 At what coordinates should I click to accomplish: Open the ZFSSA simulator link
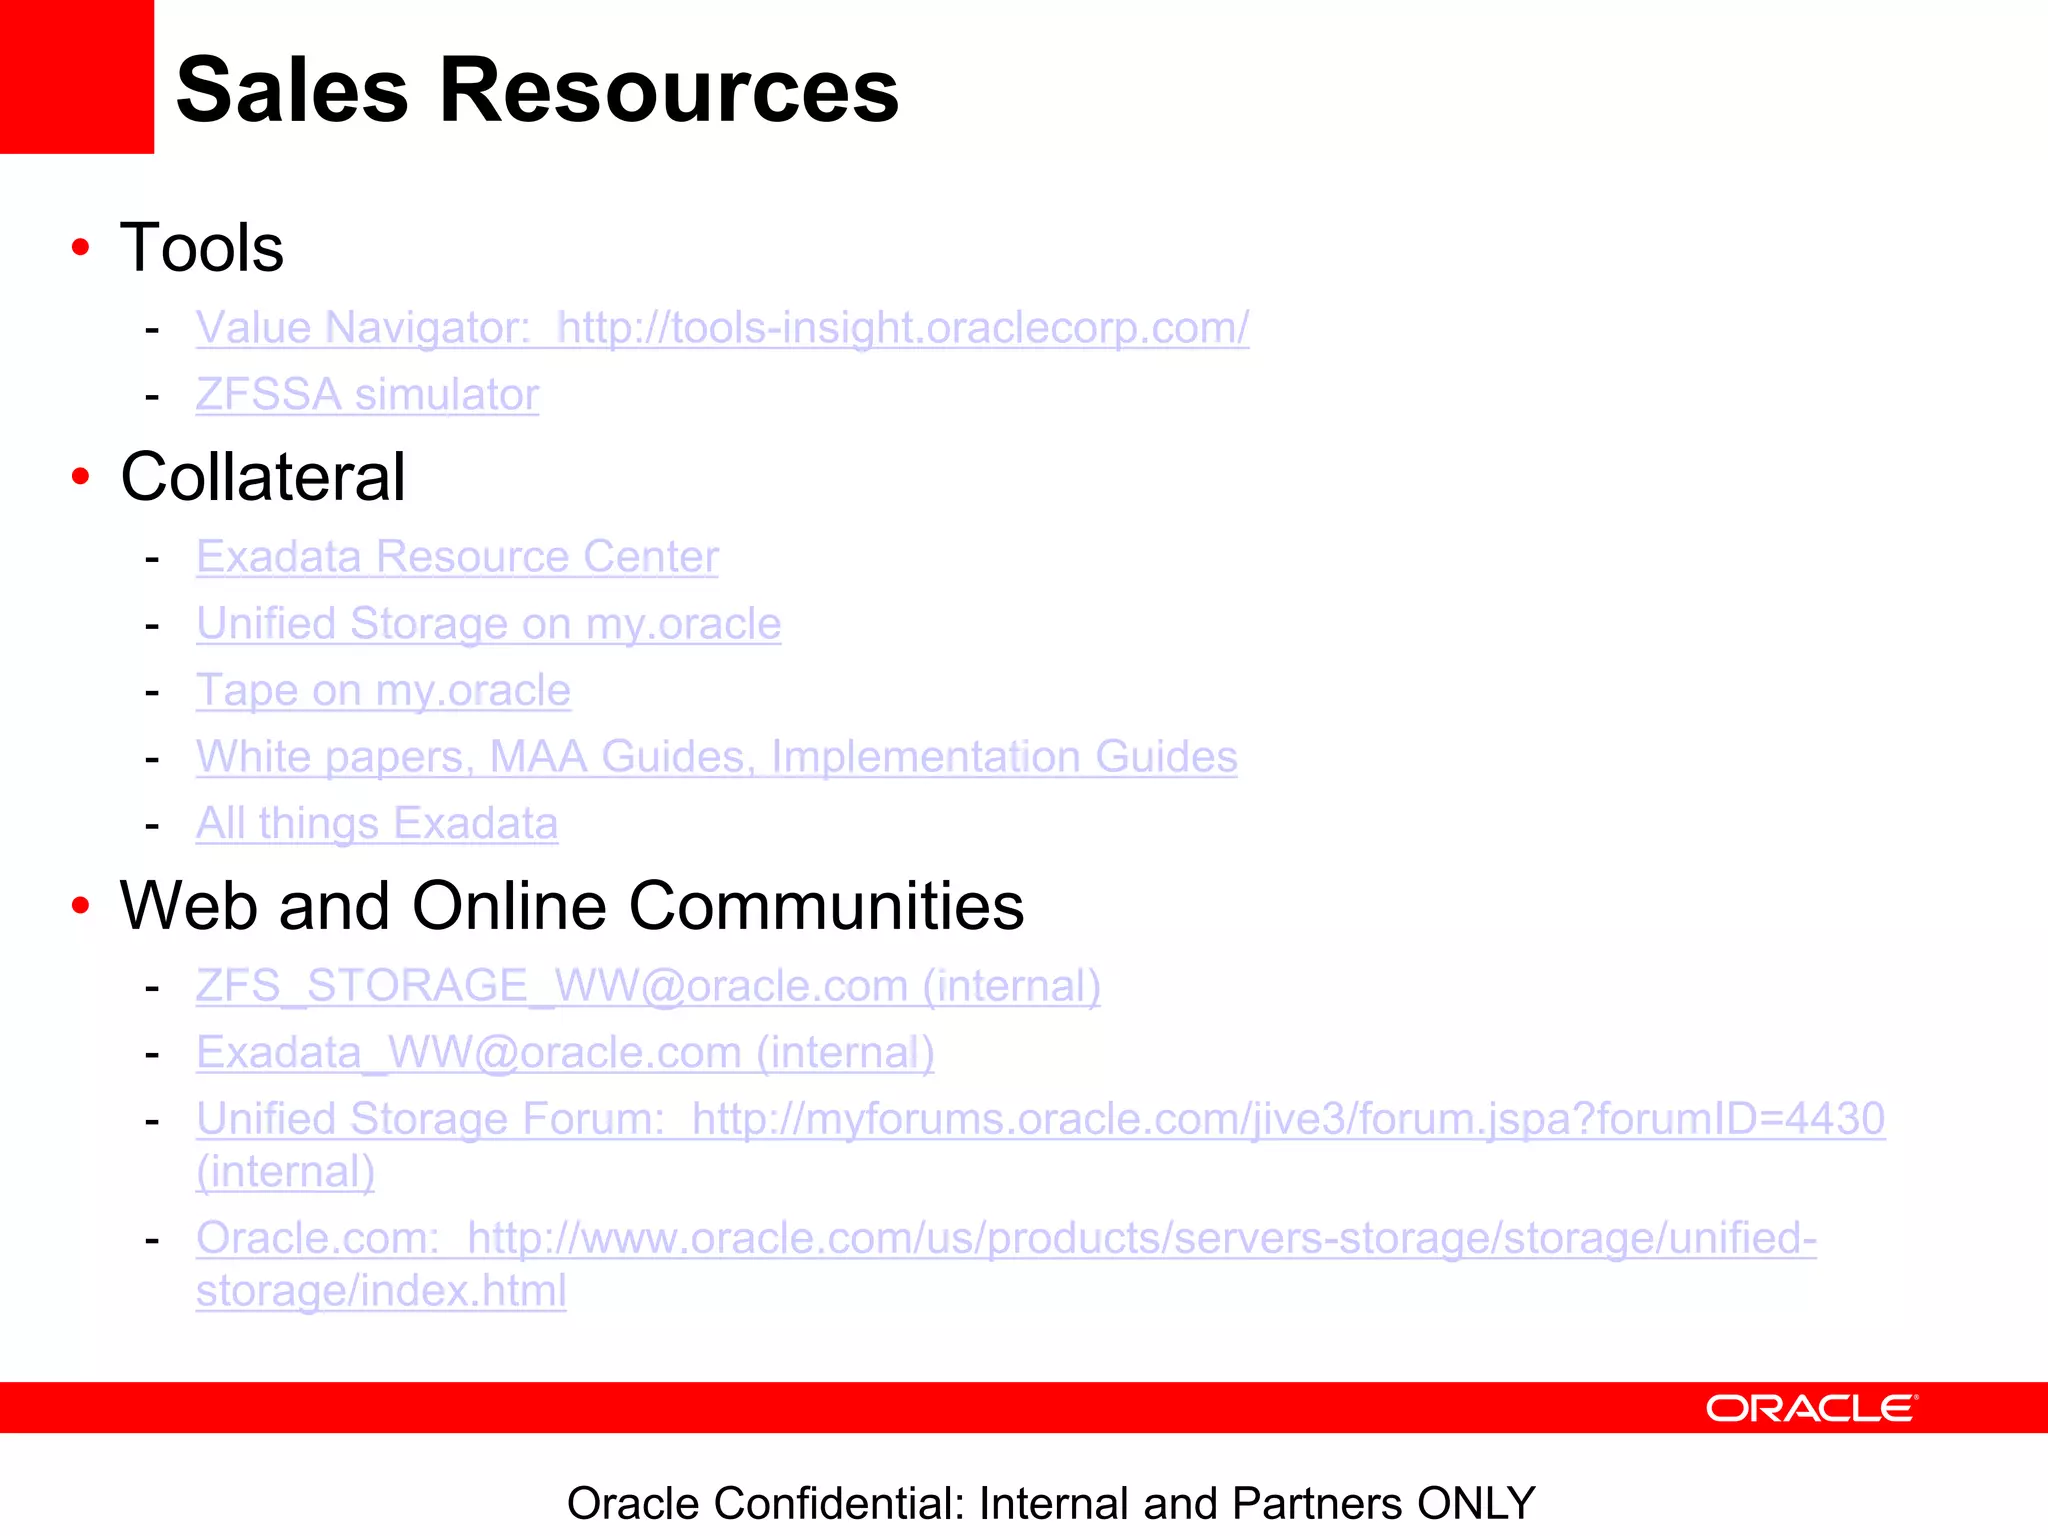pos(367,394)
